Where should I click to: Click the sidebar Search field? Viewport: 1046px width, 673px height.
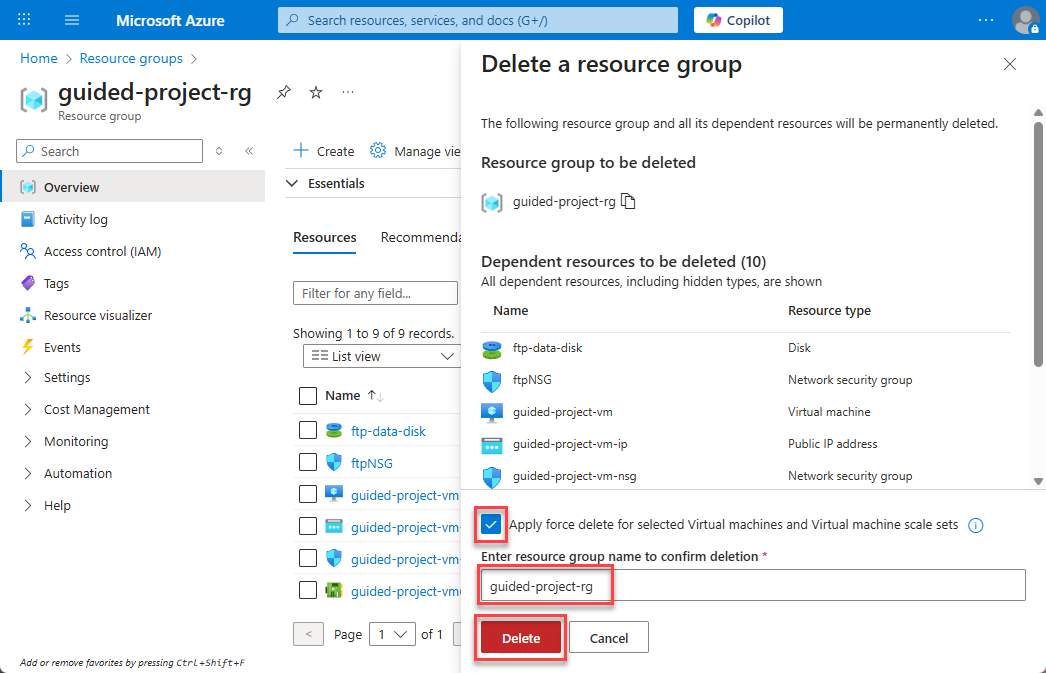[109, 151]
